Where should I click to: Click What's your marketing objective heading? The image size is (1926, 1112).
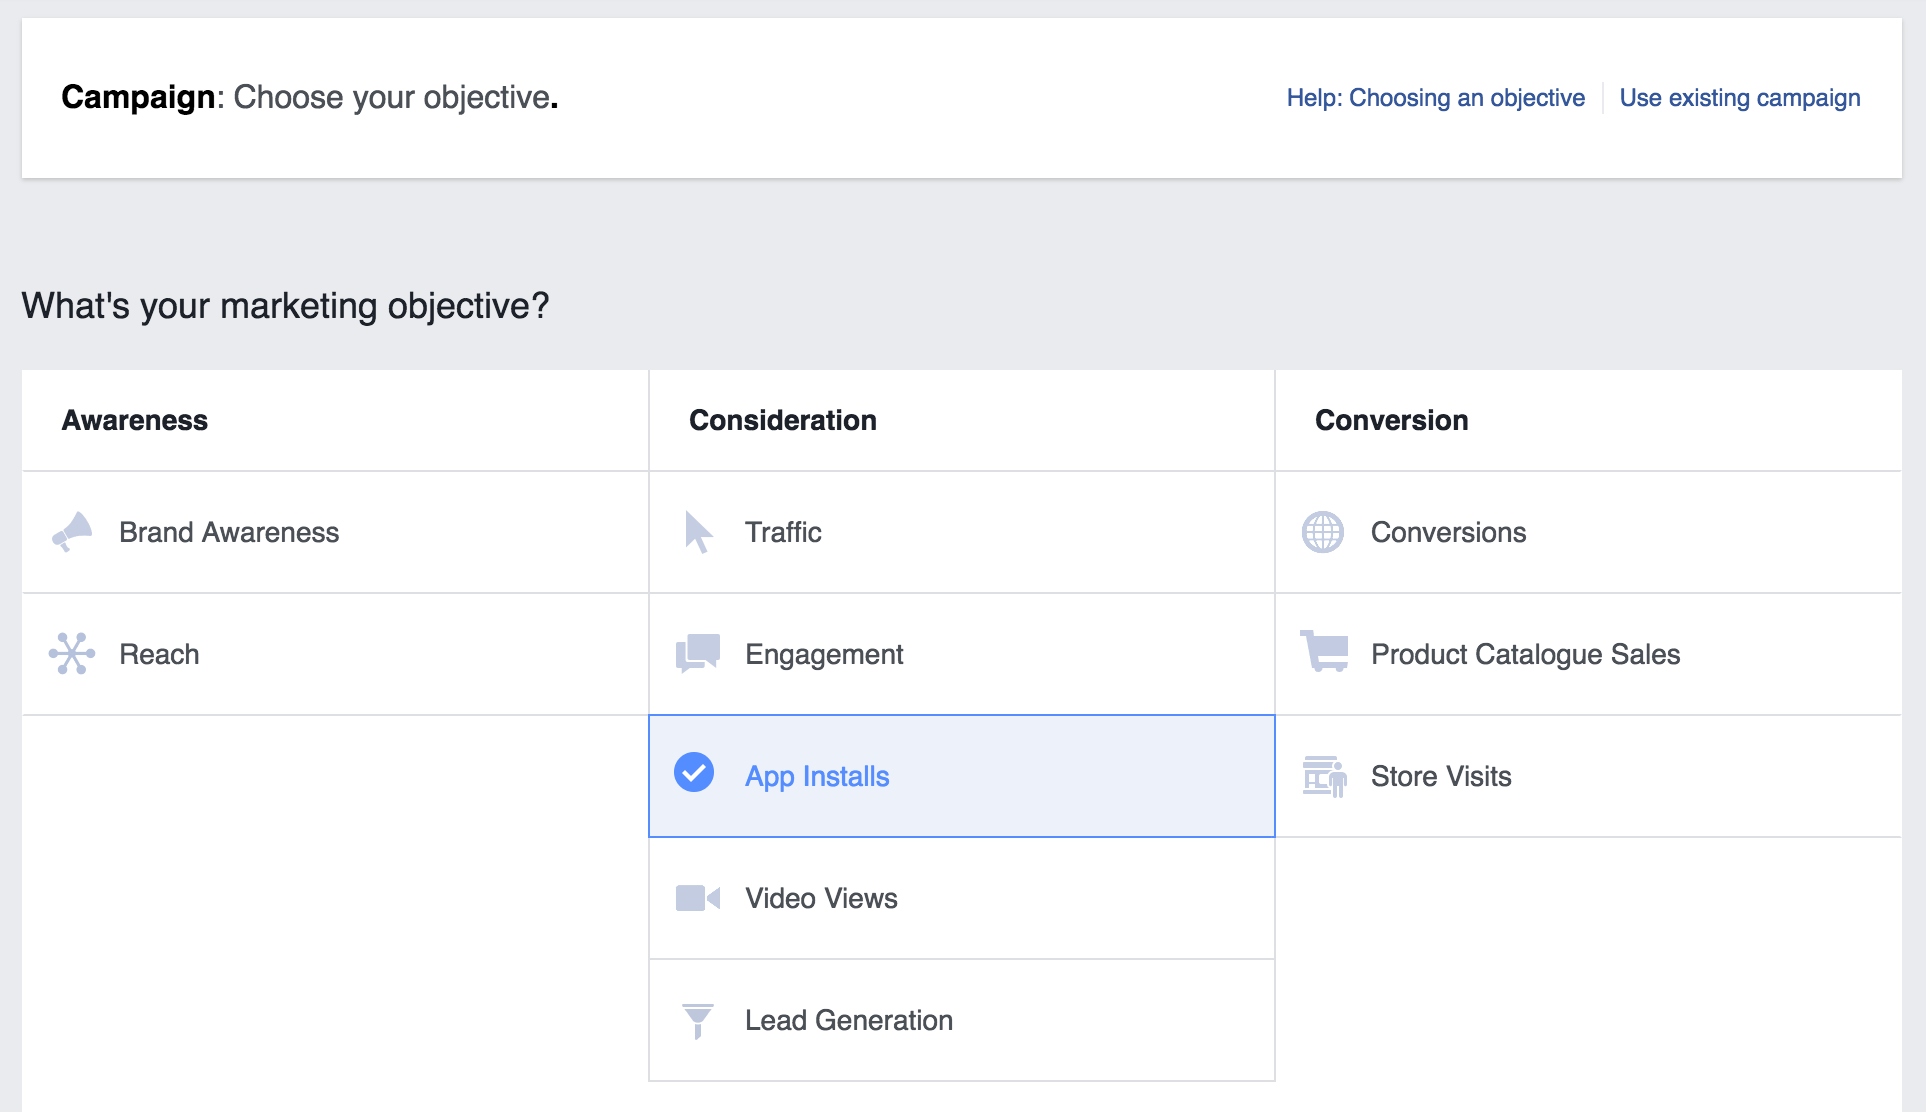[x=285, y=305]
